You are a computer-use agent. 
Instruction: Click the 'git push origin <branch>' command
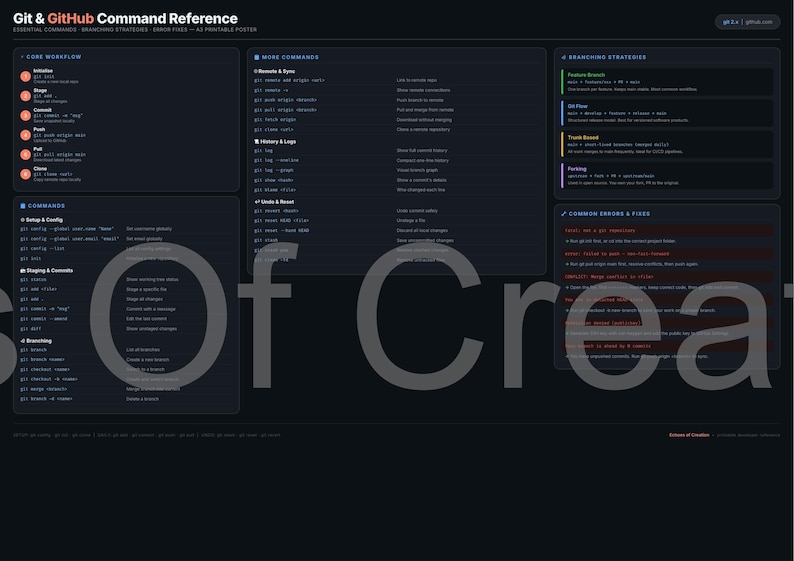[285, 100]
